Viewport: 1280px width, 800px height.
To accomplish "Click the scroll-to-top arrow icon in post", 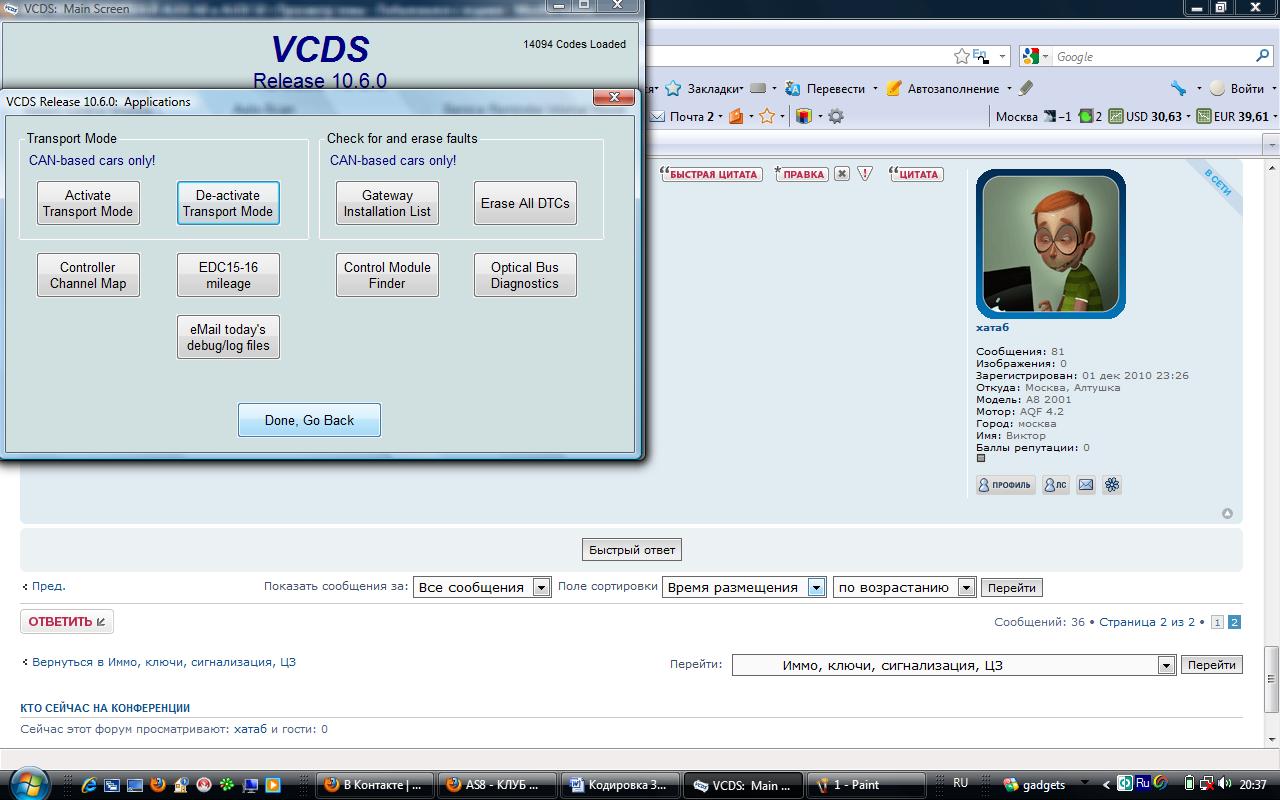I will click(1227, 514).
